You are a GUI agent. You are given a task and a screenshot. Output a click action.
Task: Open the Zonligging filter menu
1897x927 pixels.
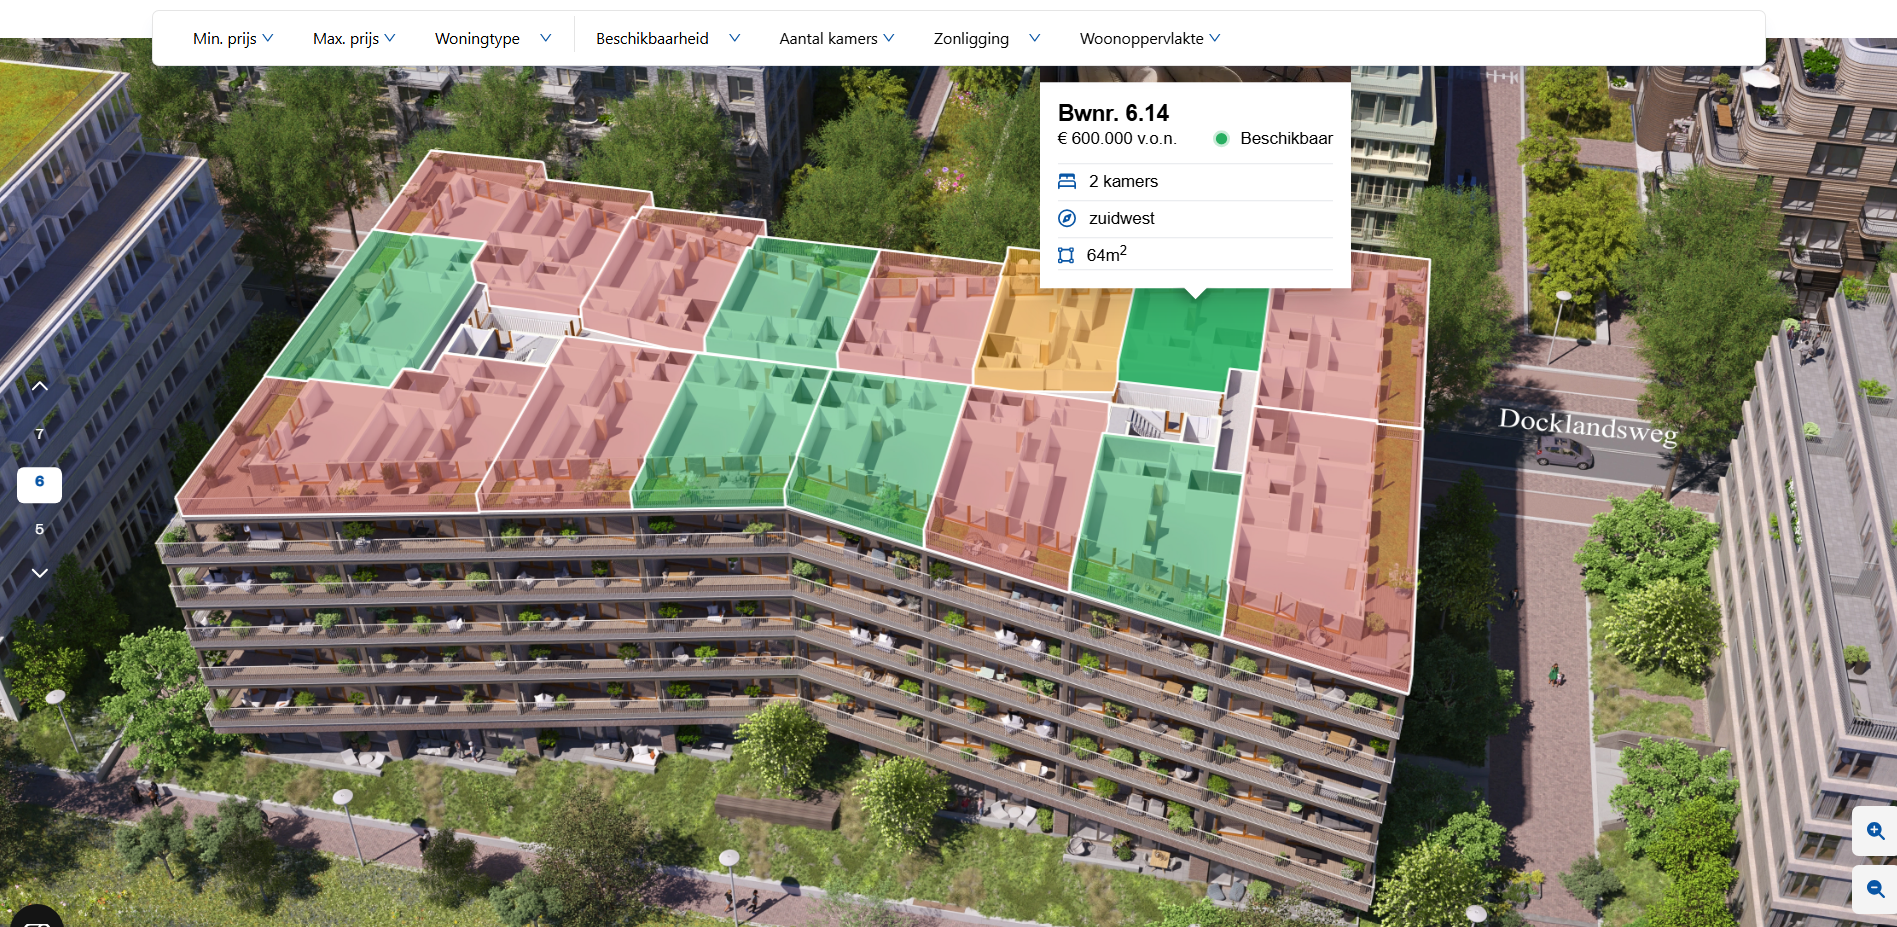point(986,38)
